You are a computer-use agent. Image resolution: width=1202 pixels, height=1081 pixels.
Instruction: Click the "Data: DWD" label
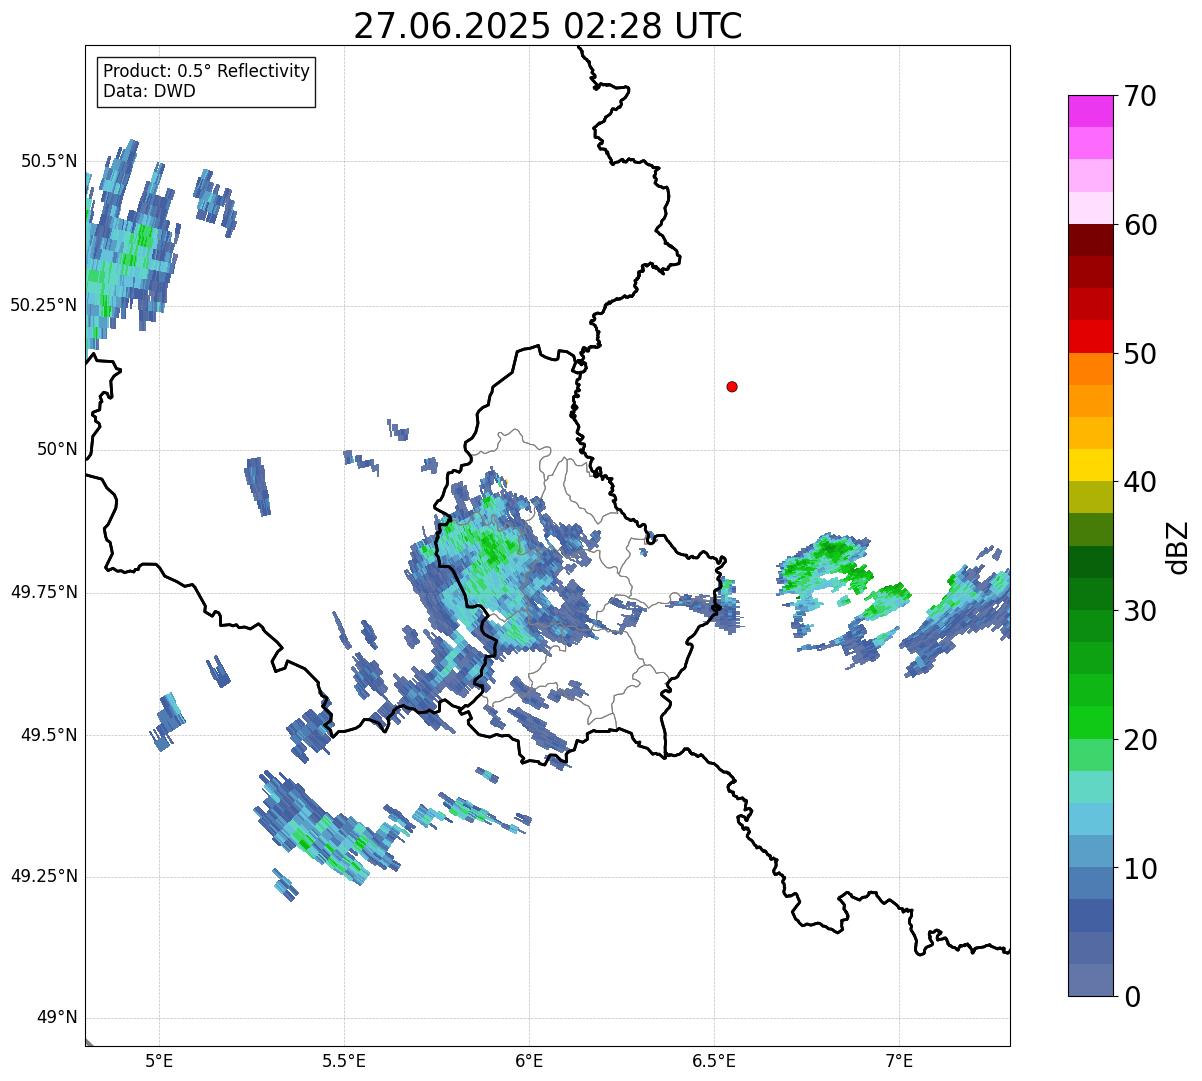[149, 91]
